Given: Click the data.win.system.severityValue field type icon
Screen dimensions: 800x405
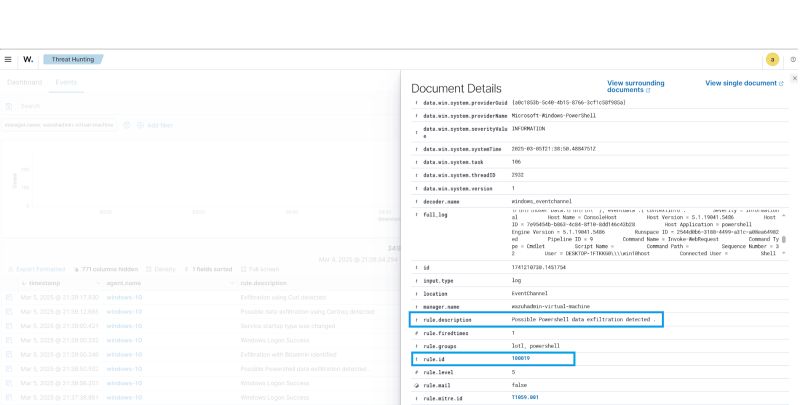Looking at the screenshot, I should [416, 132].
